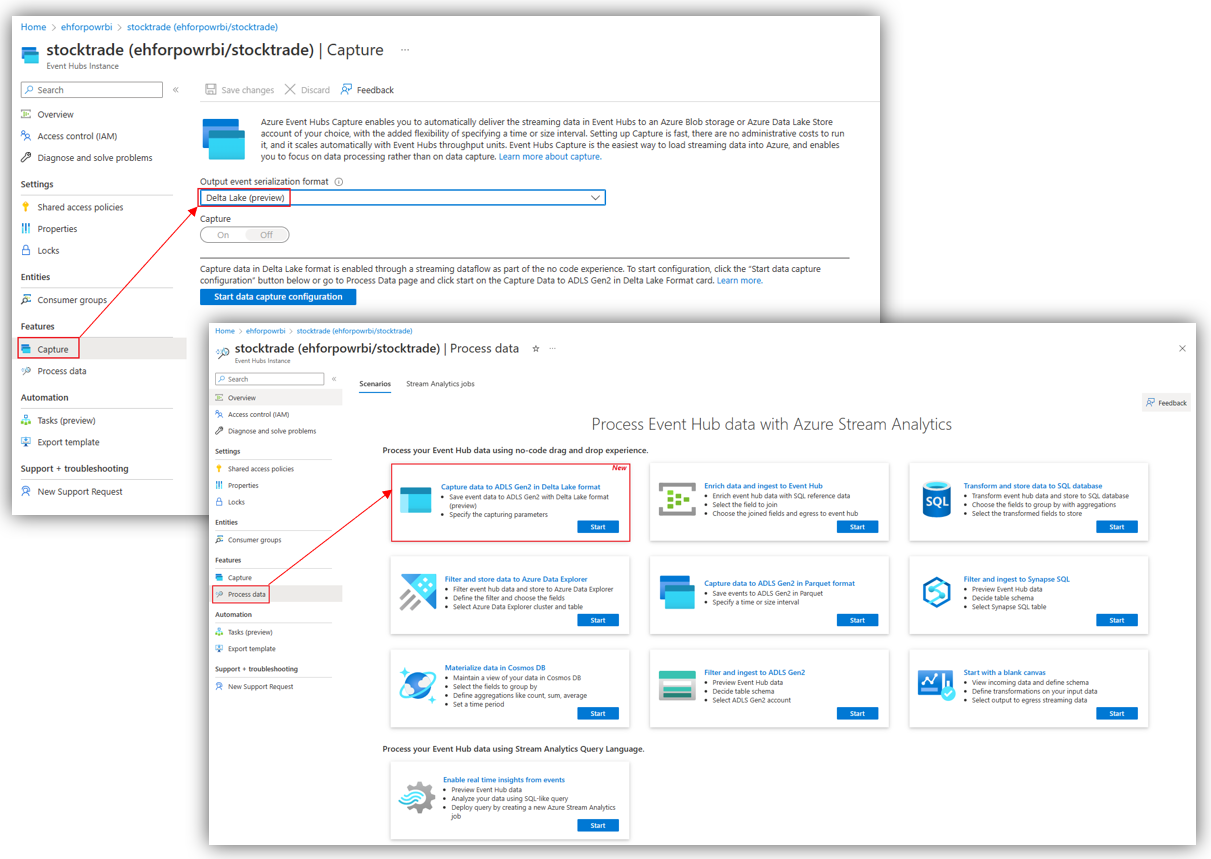This screenshot has width=1211, height=859.
Task: Click Start data capture configuration button
Action: 278,297
